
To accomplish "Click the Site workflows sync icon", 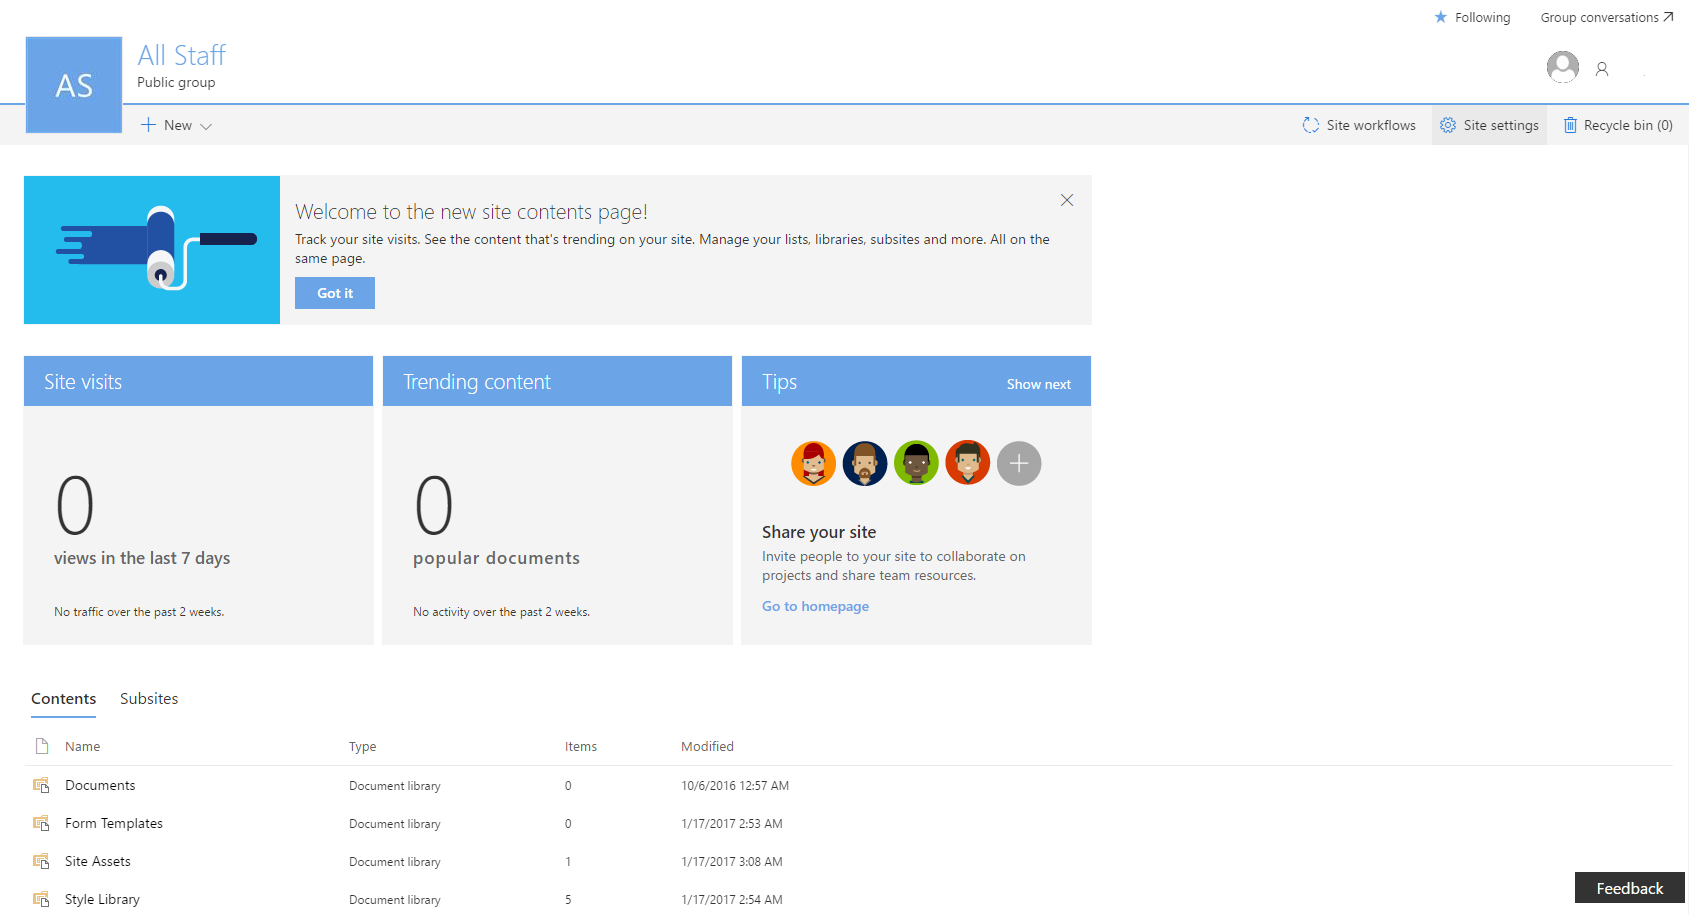I will pos(1312,124).
